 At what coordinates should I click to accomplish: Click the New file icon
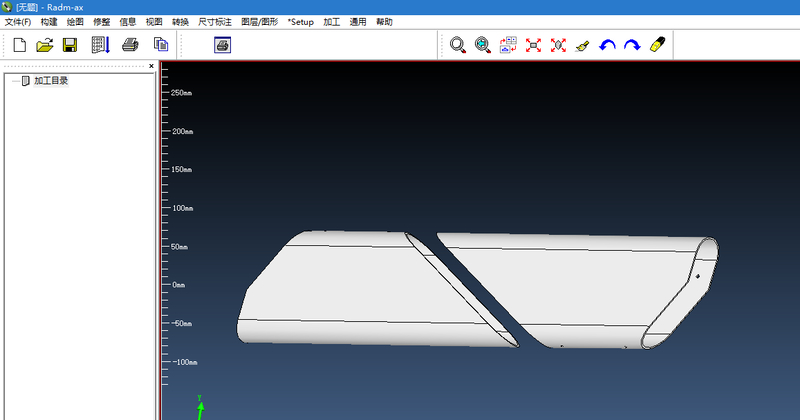click(x=19, y=45)
